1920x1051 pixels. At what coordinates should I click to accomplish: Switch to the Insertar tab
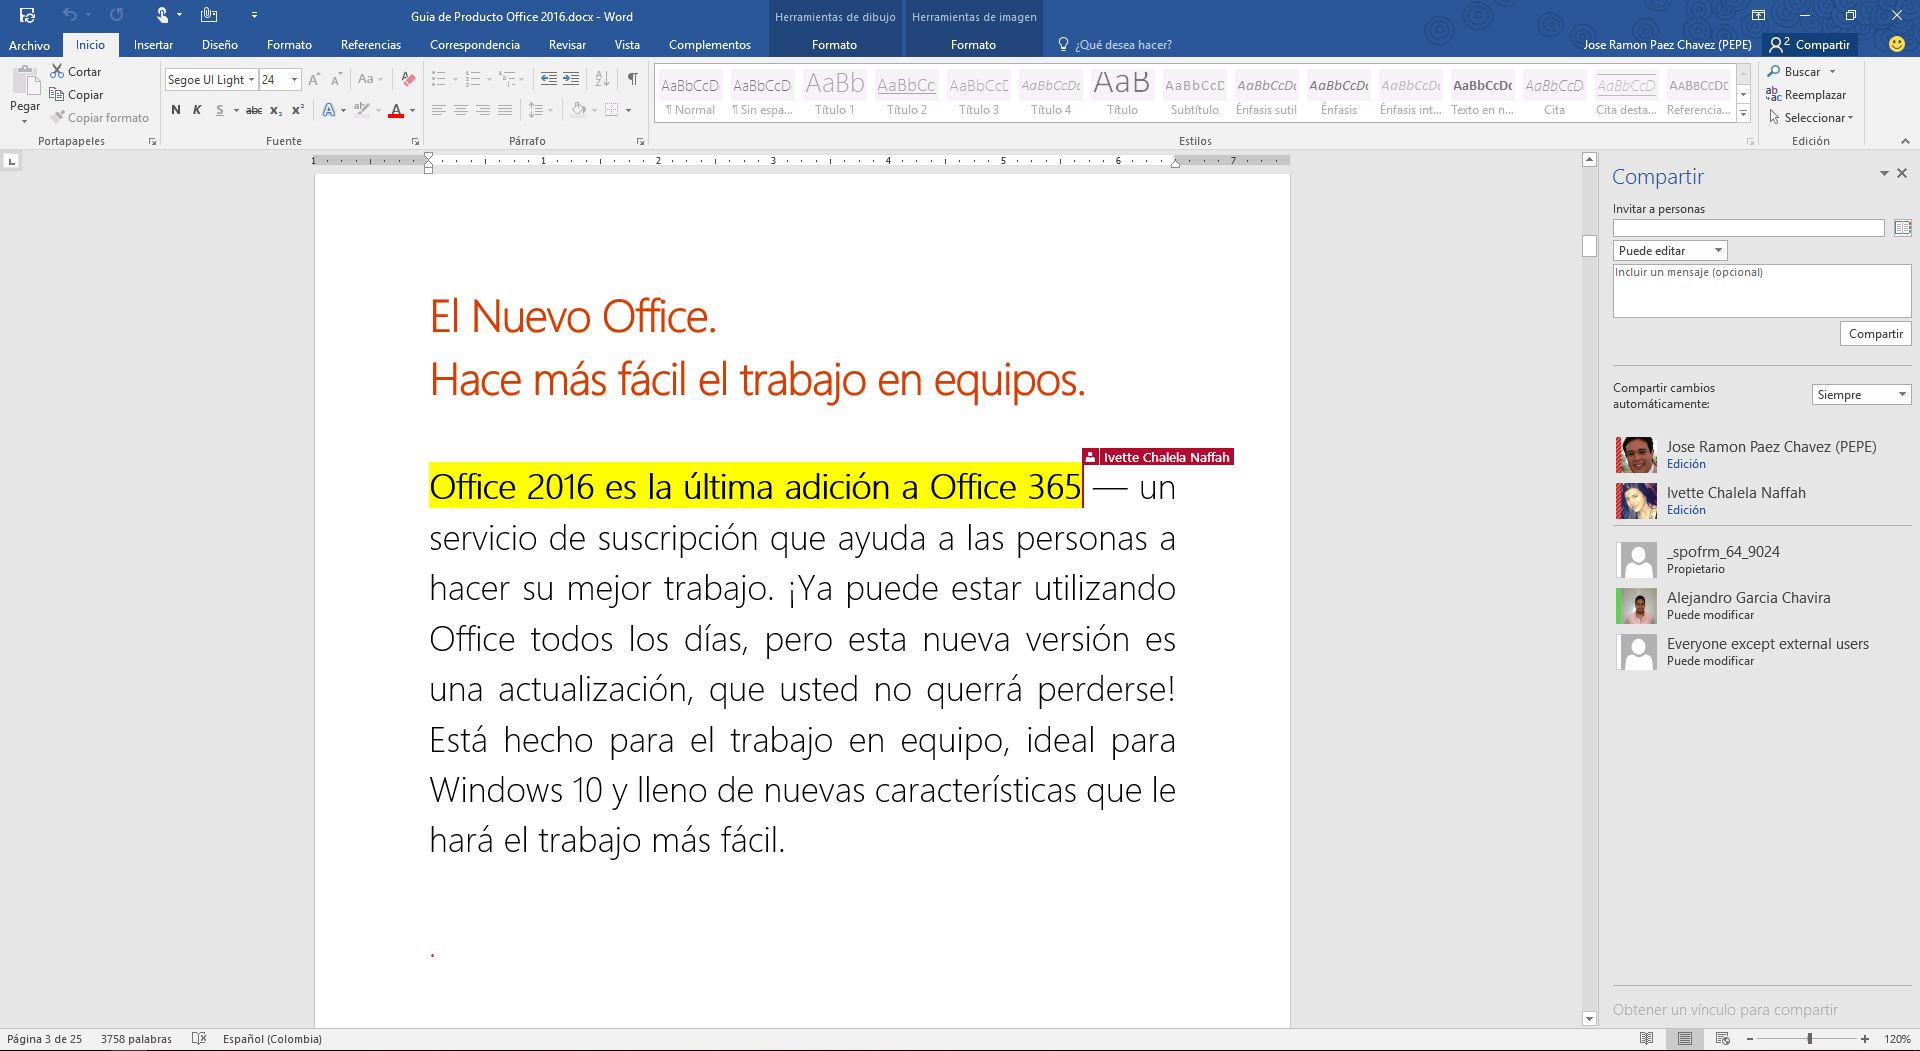click(x=153, y=45)
